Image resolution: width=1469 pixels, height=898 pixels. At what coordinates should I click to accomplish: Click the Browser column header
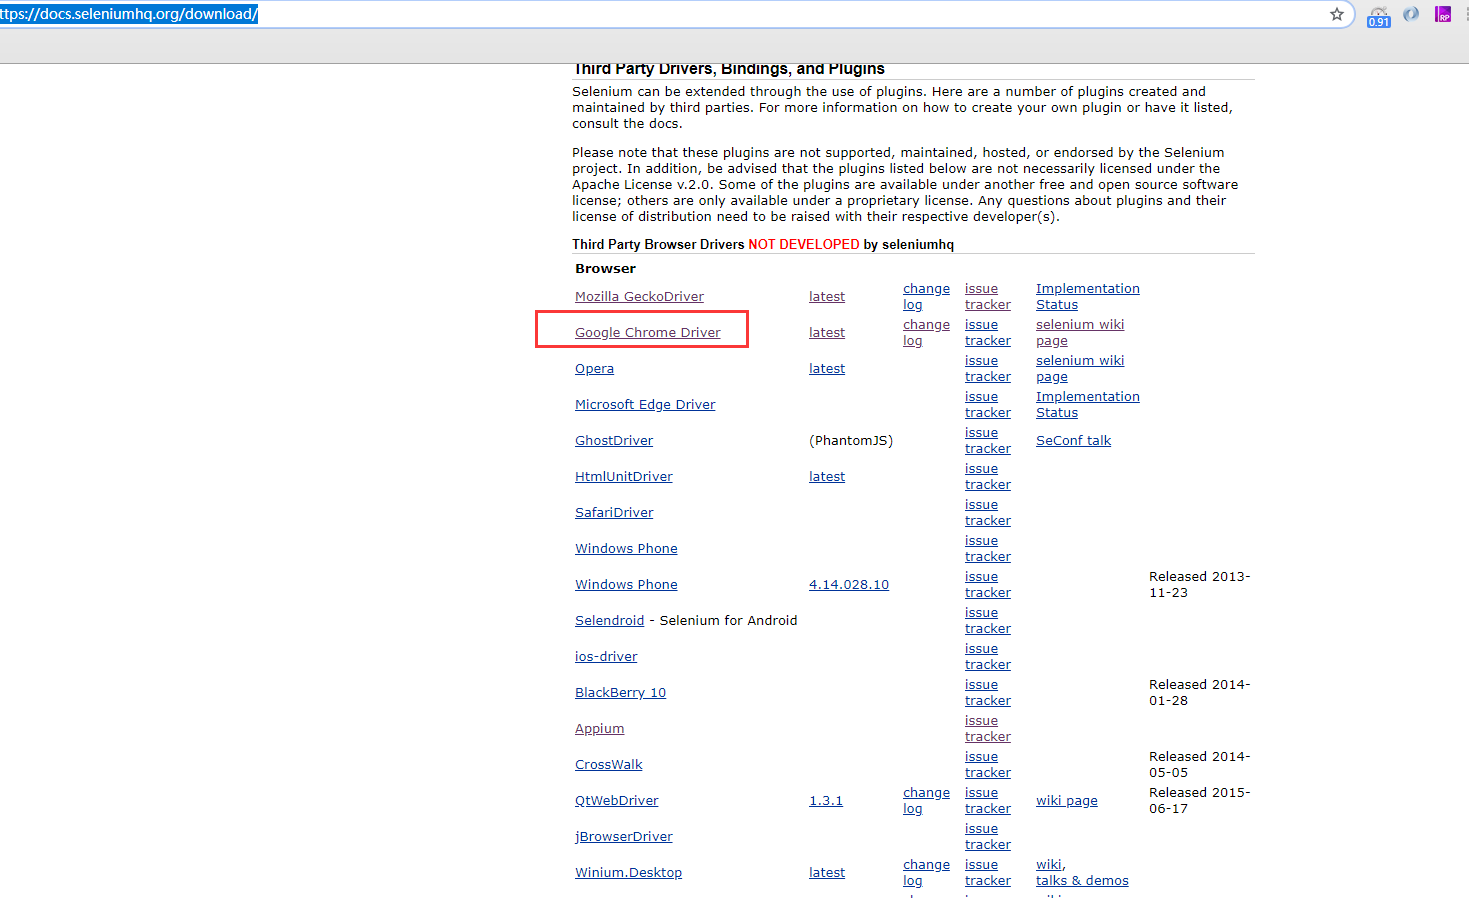[605, 268]
